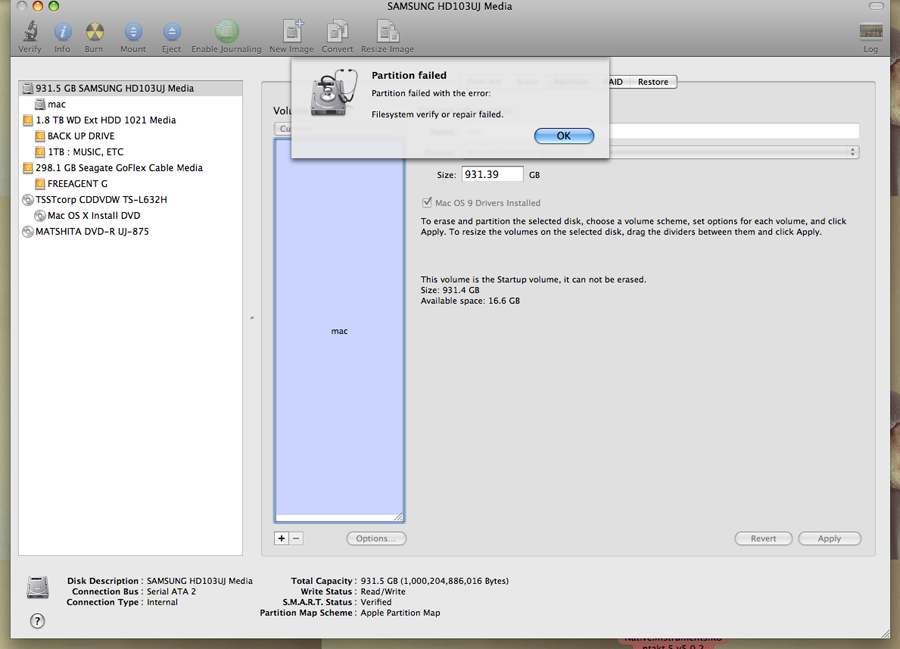Image resolution: width=900 pixels, height=649 pixels.
Task: Select the mac partition block in layout
Action: click(x=339, y=331)
